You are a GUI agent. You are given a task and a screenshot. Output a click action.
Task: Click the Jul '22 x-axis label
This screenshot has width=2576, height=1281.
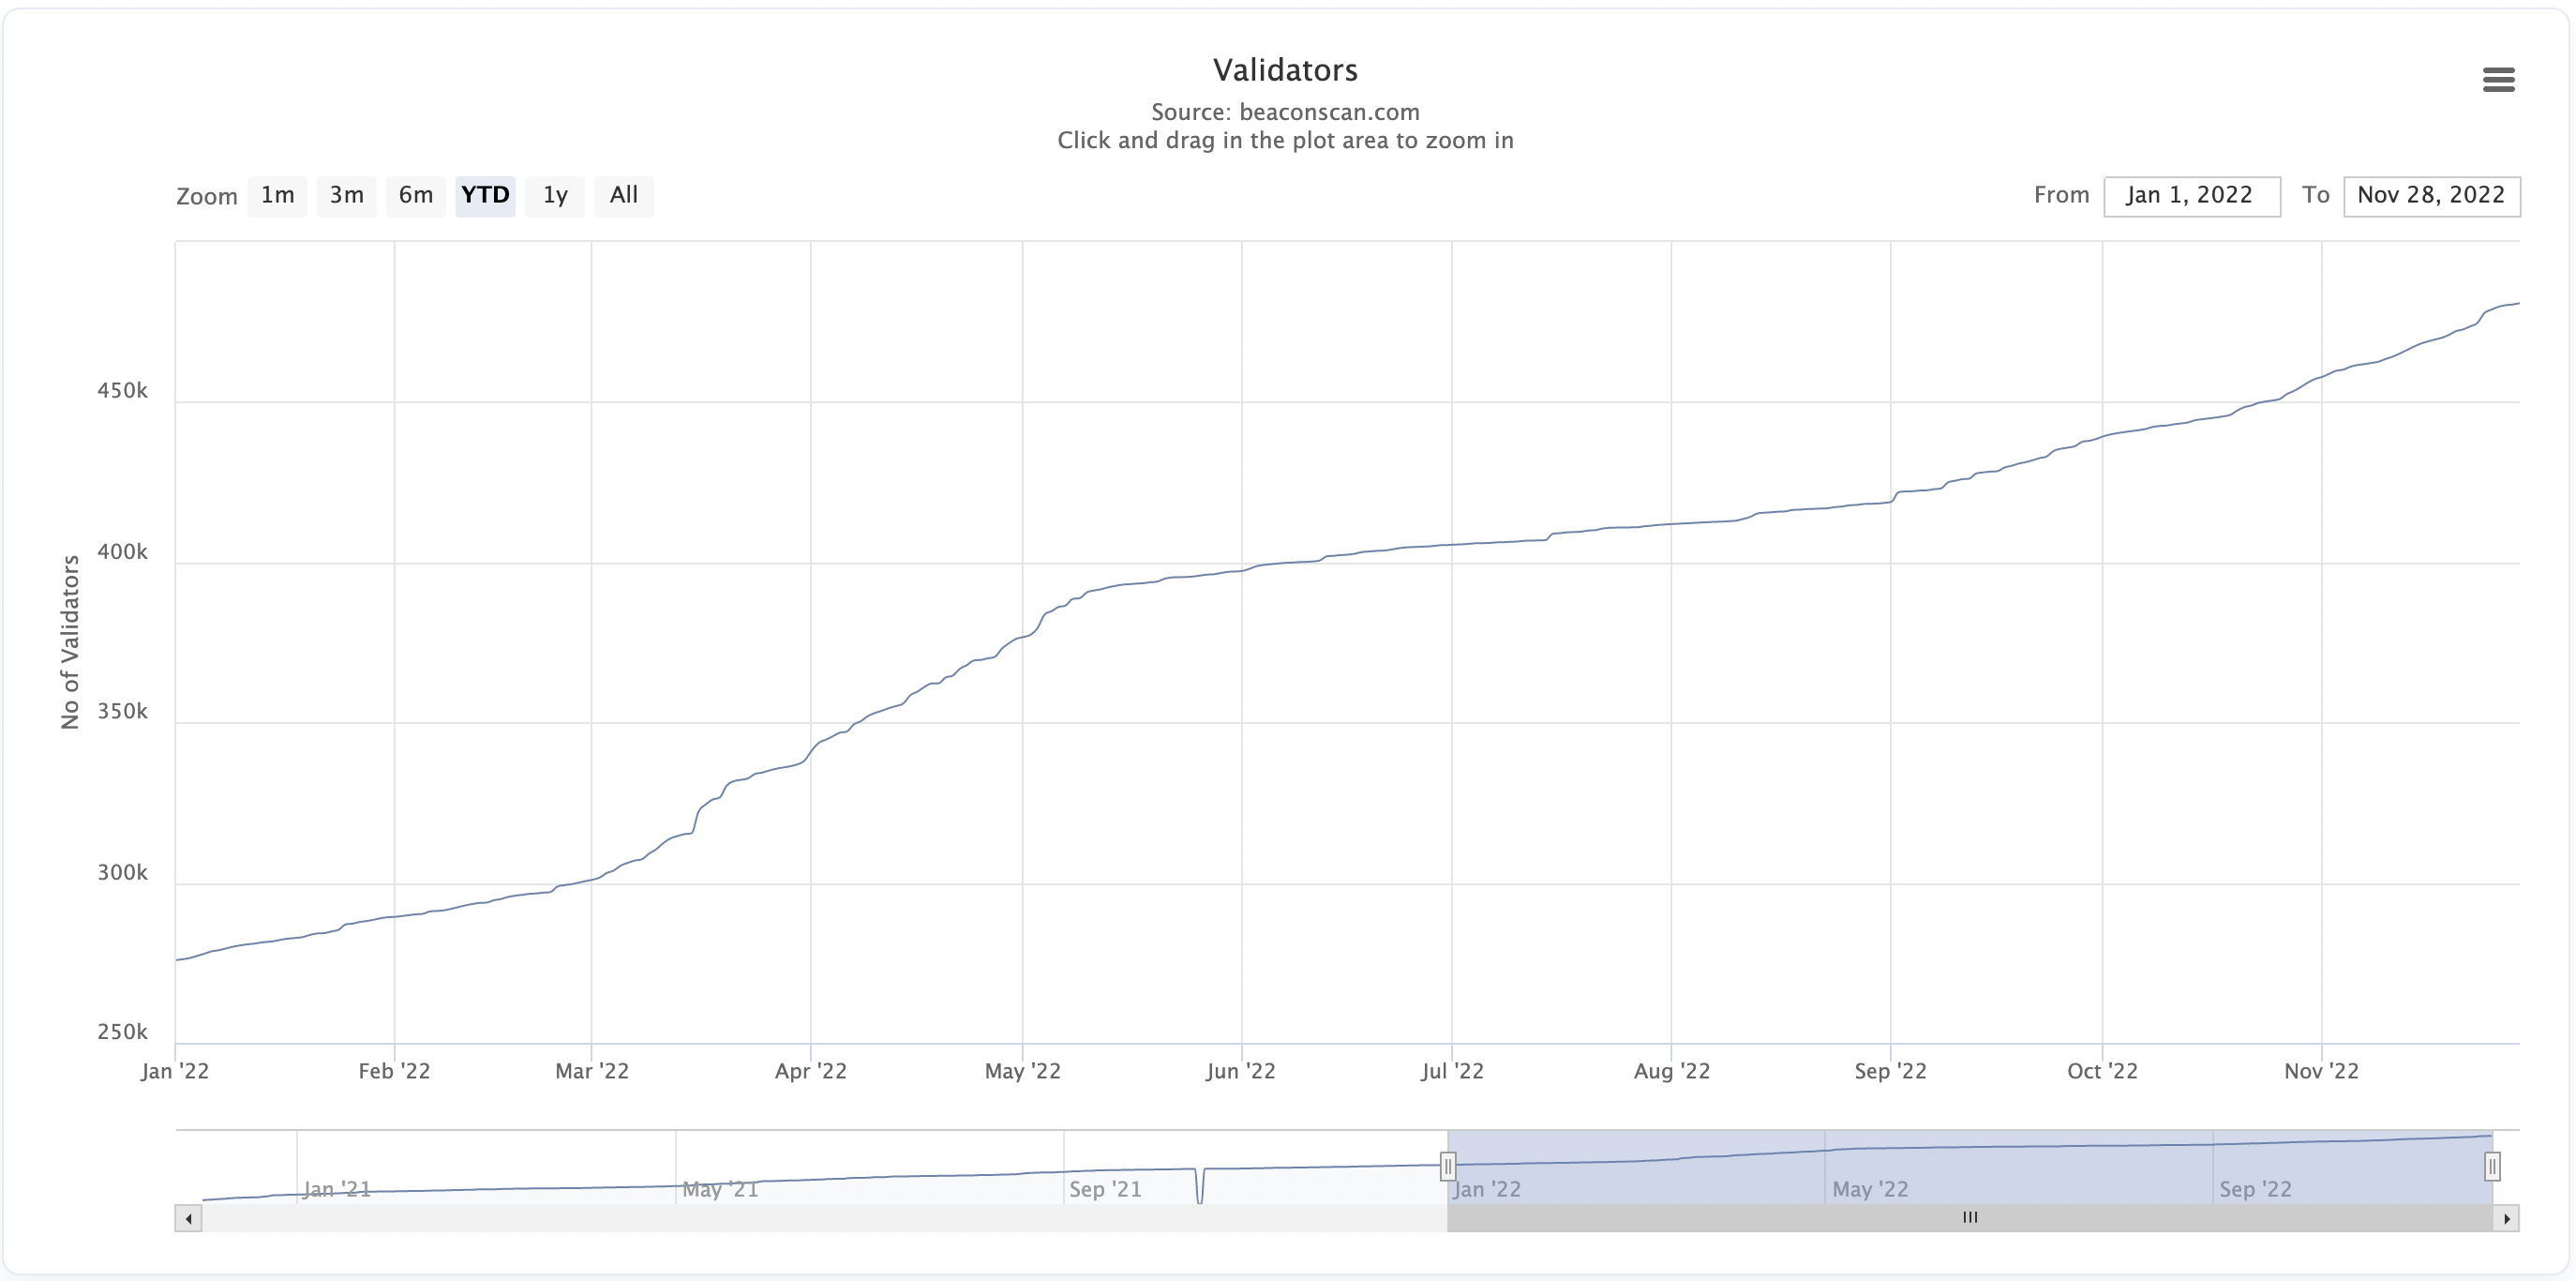pos(1452,1071)
